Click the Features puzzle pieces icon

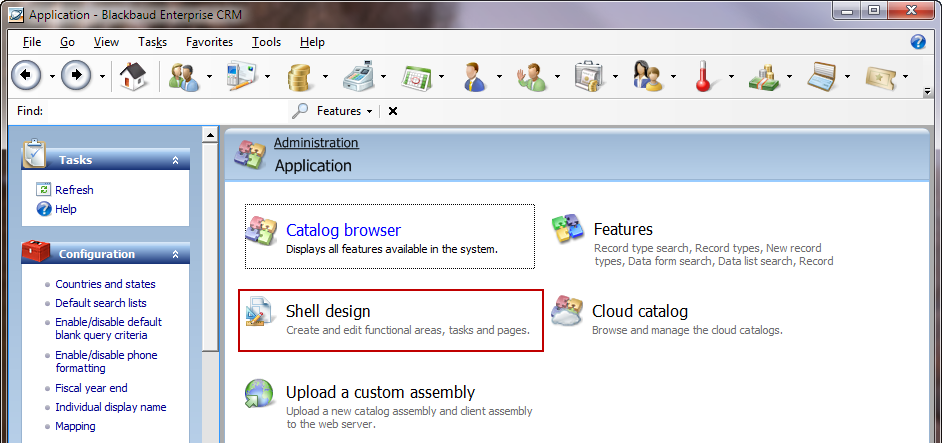pos(568,228)
